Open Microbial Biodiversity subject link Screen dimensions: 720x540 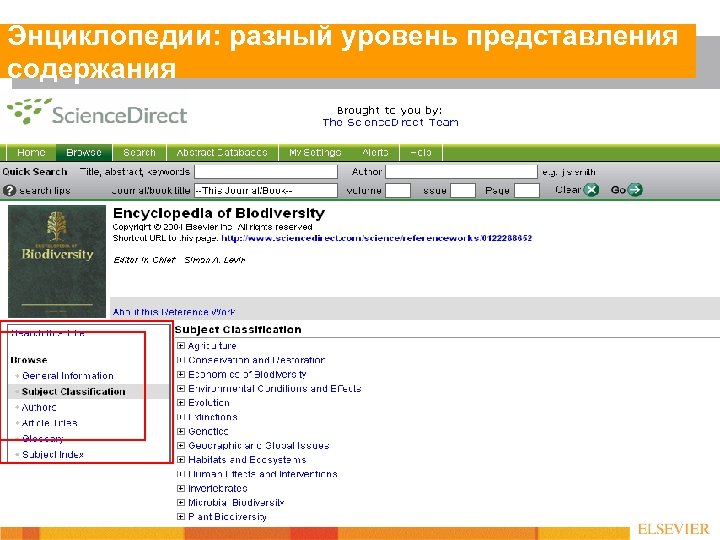[236, 502]
